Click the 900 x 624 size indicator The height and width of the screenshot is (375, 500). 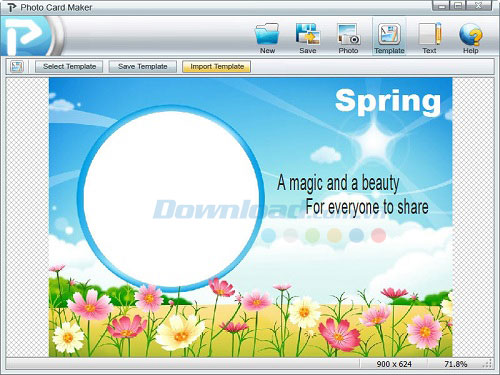click(x=394, y=364)
